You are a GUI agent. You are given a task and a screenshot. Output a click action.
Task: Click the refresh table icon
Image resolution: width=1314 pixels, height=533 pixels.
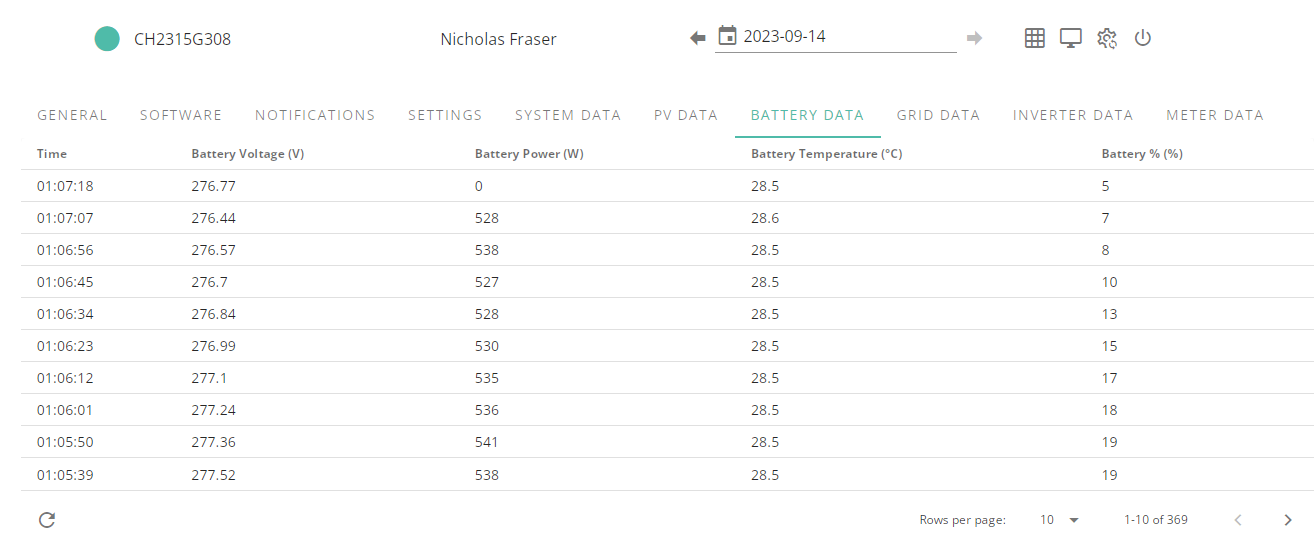tap(47, 519)
